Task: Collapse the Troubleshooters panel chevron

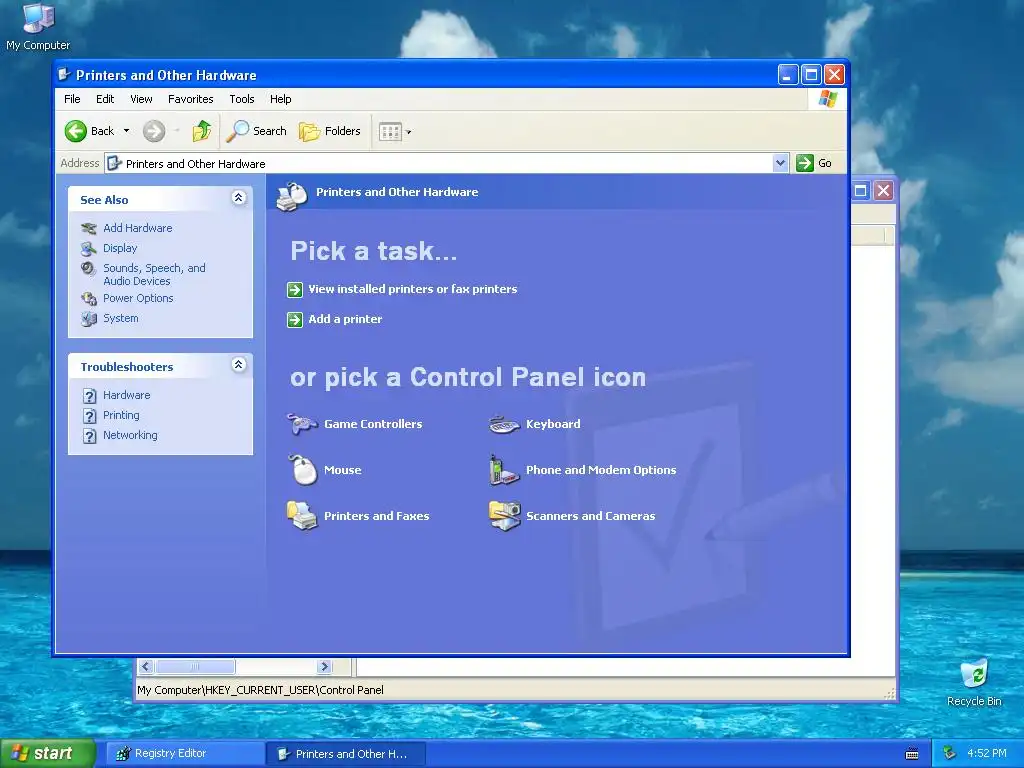Action: (x=239, y=365)
